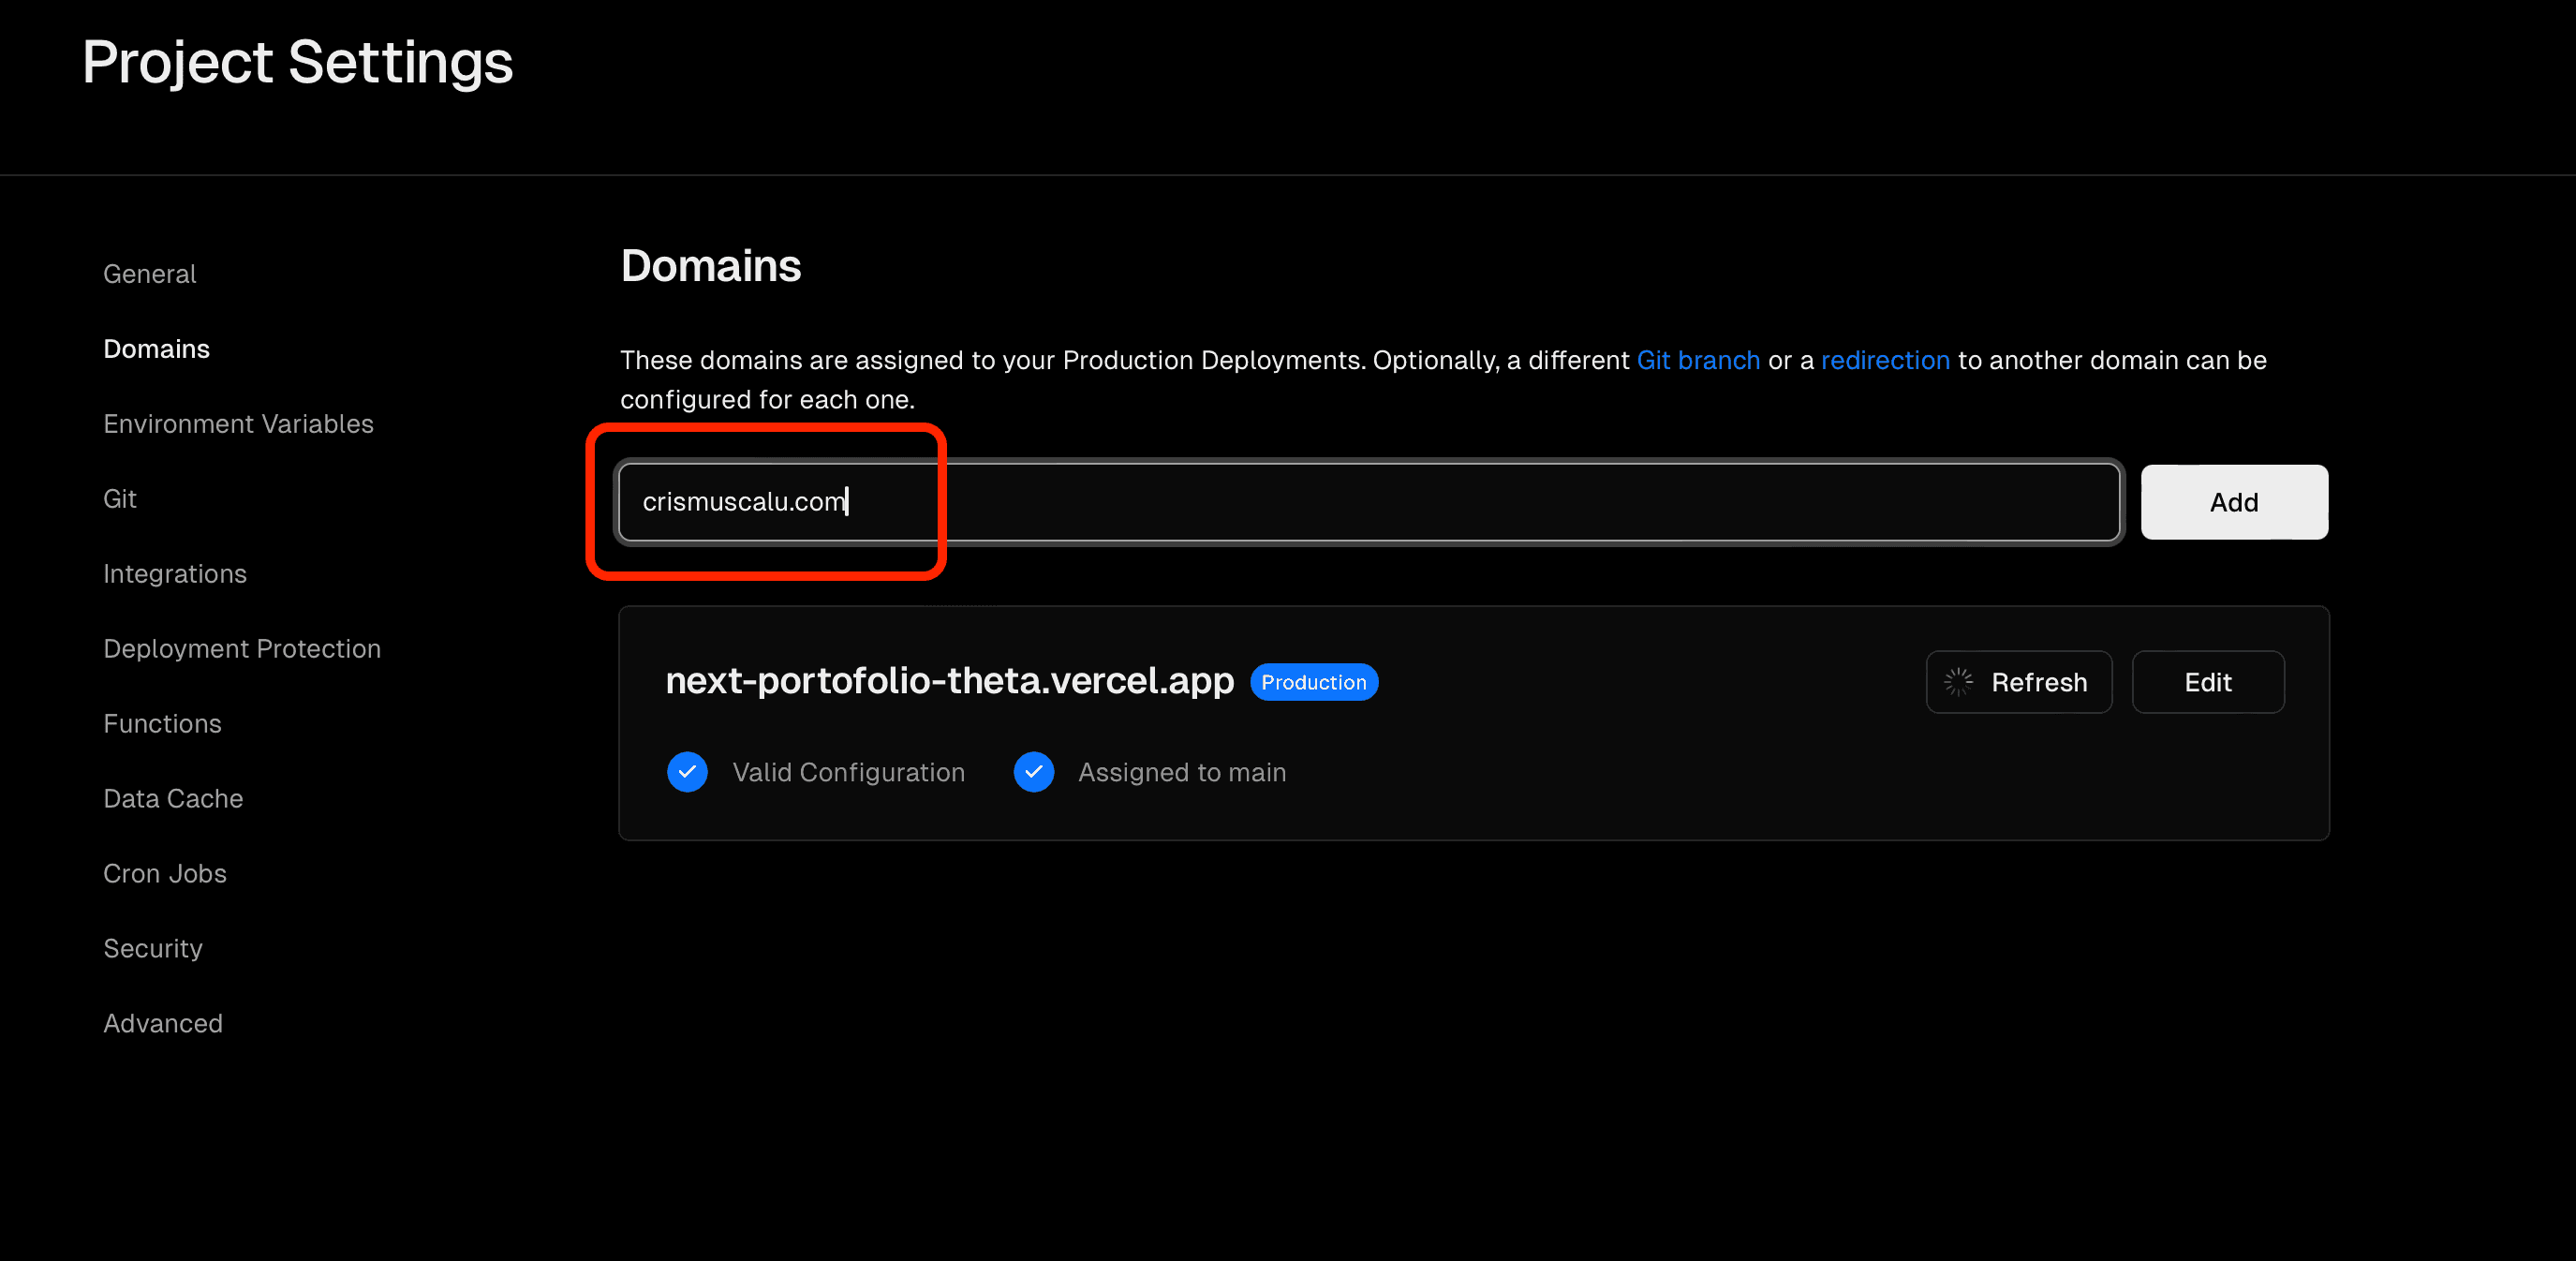The width and height of the screenshot is (2576, 1261).
Task: Open the Data Cache section
Action: [173, 799]
